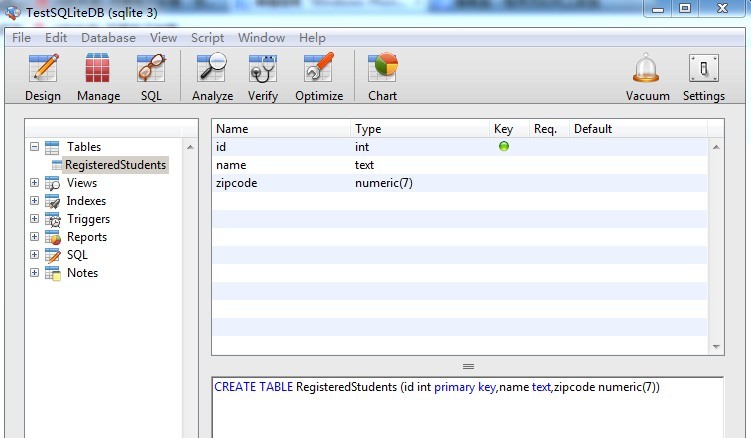
Task: Click the green primary key indicator for id
Action: click(503, 146)
